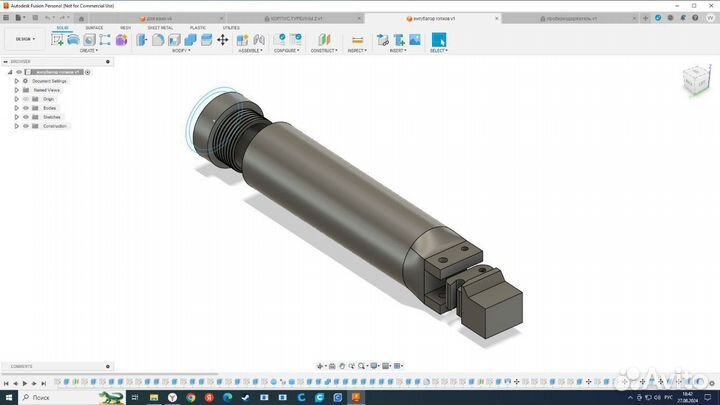Click the Select tool icon
Image resolution: width=720 pixels, height=405 pixels.
438,39
